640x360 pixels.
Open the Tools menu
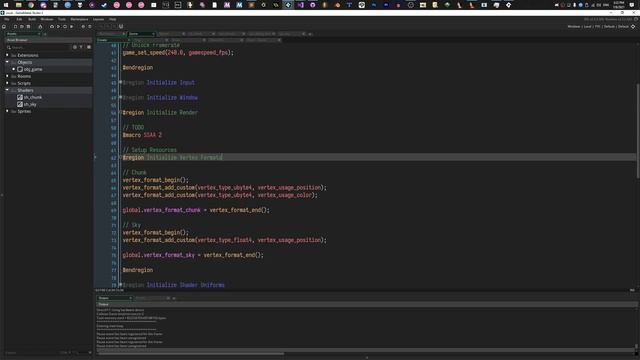coord(62,19)
